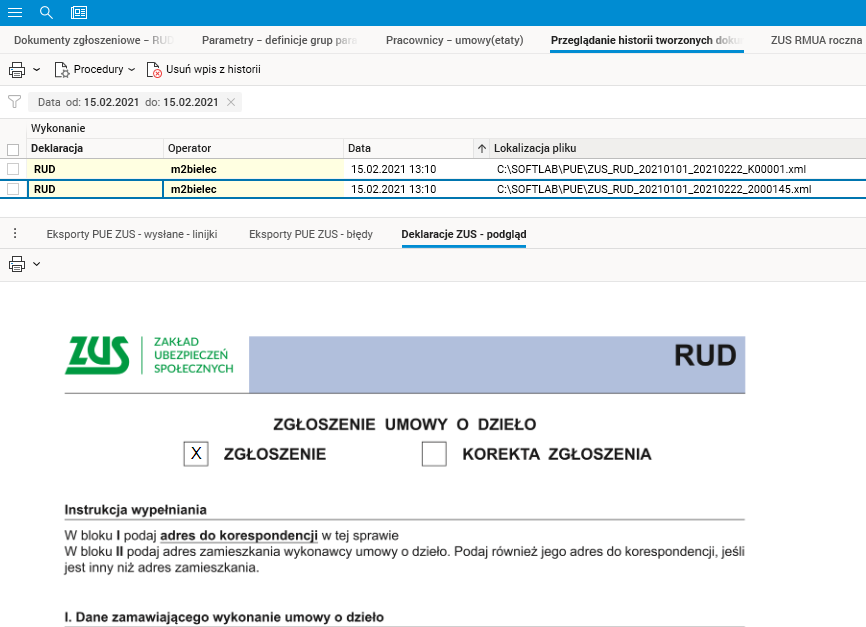Viewport: 866px width, 627px height.
Task: Click path ZUS_RUD_20210101_20210222_2000145.xml
Action: coord(654,189)
